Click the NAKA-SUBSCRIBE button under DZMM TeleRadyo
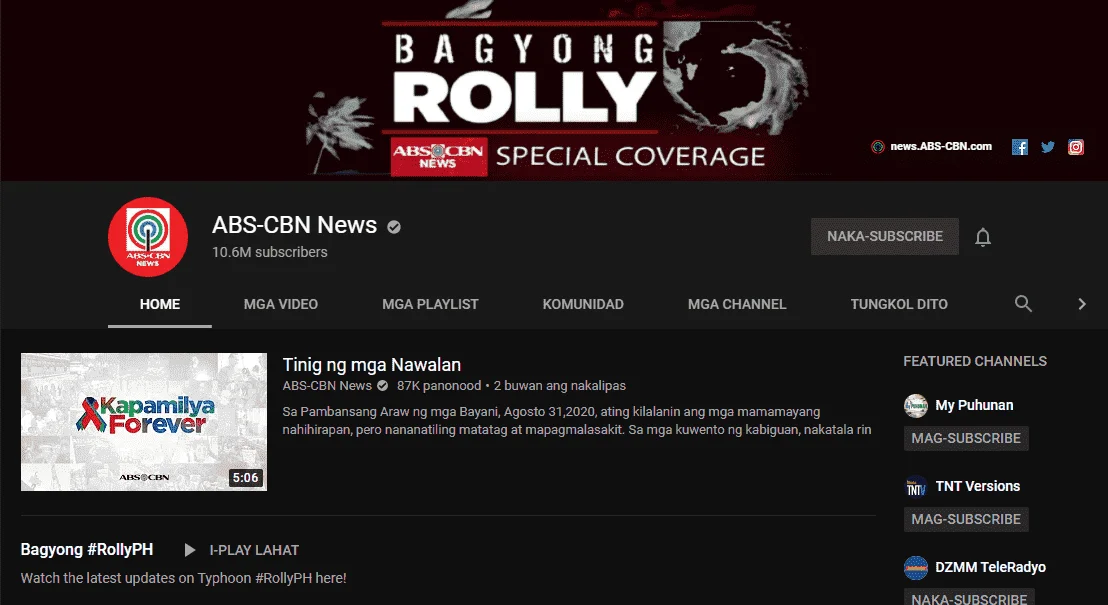The height and width of the screenshot is (605, 1108). pos(969,597)
